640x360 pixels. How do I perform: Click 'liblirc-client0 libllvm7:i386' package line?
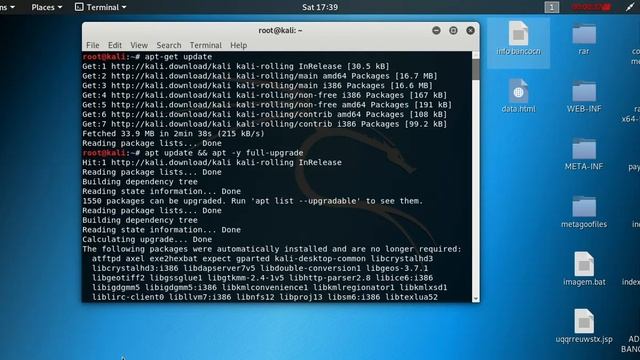(x=265, y=297)
